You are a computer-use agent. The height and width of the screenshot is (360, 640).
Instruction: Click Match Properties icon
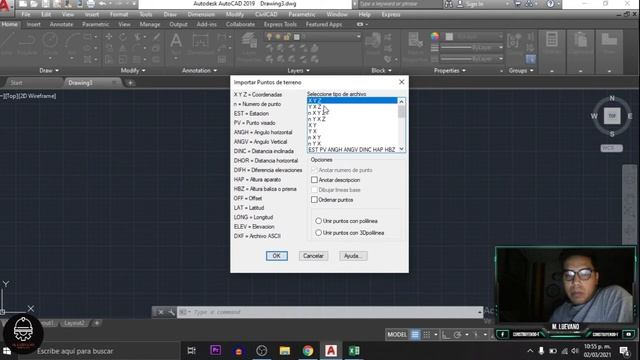pos(416,46)
